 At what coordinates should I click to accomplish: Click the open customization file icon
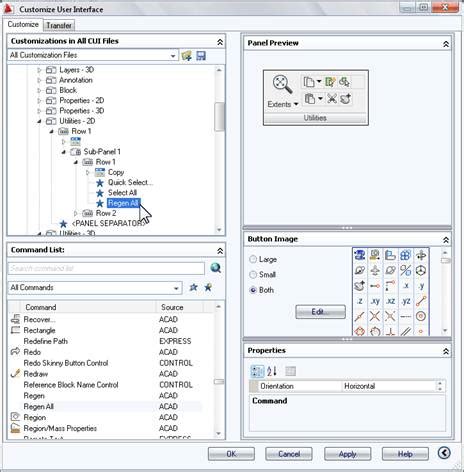187,56
